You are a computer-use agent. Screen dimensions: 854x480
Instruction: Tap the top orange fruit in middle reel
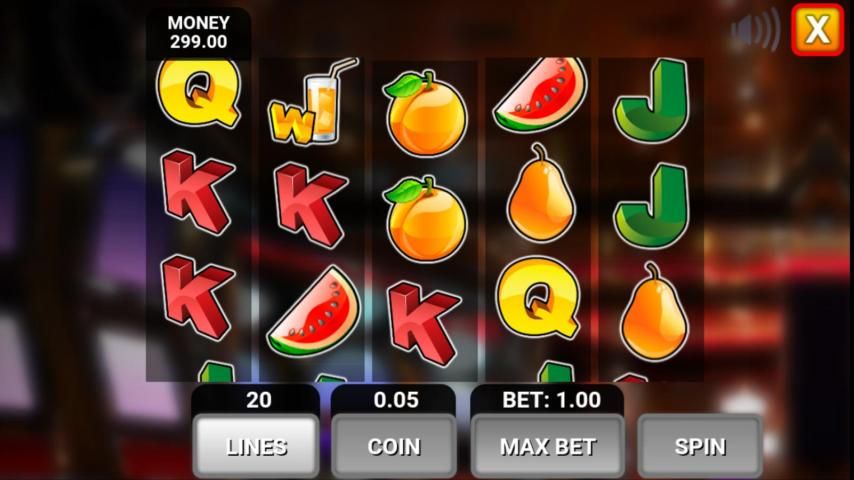425,112
